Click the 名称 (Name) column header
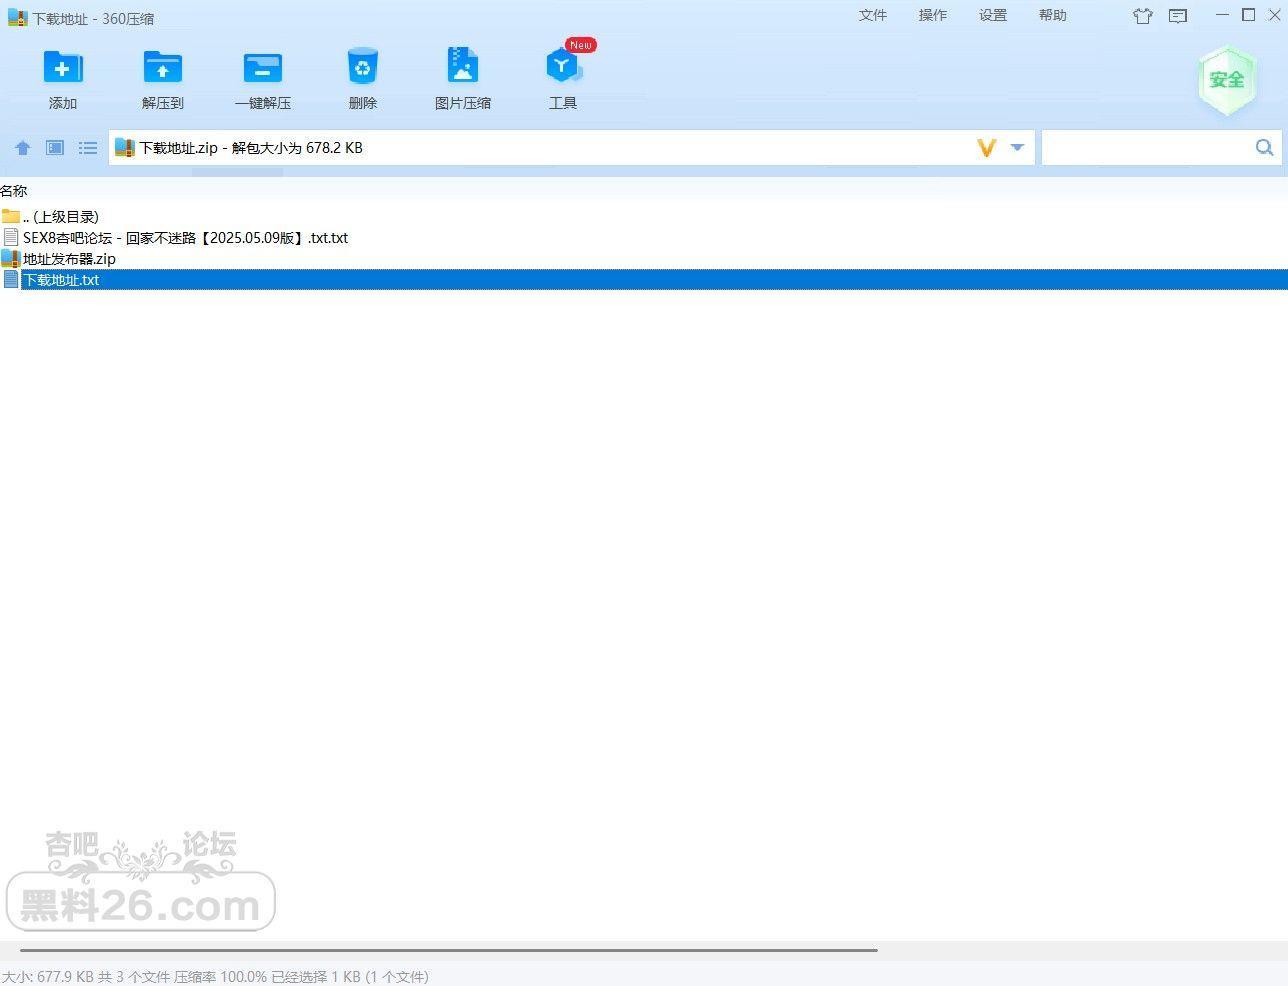Viewport: 1288px width, 986px height. tap(14, 191)
